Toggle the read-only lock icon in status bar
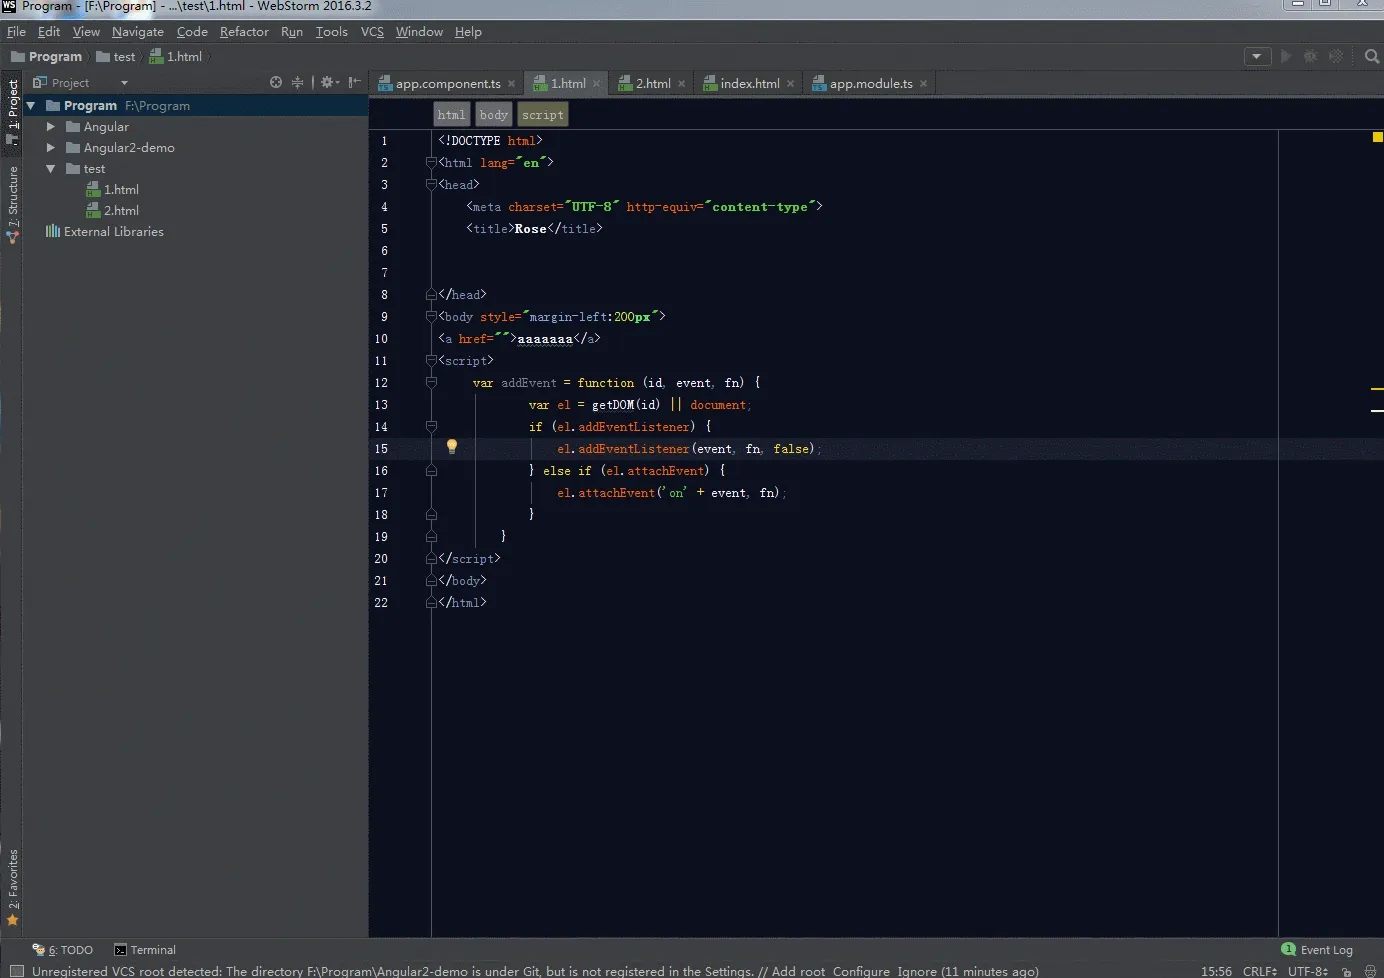The height and width of the screenshot is (978, 1384). [x=1347, y=971]
